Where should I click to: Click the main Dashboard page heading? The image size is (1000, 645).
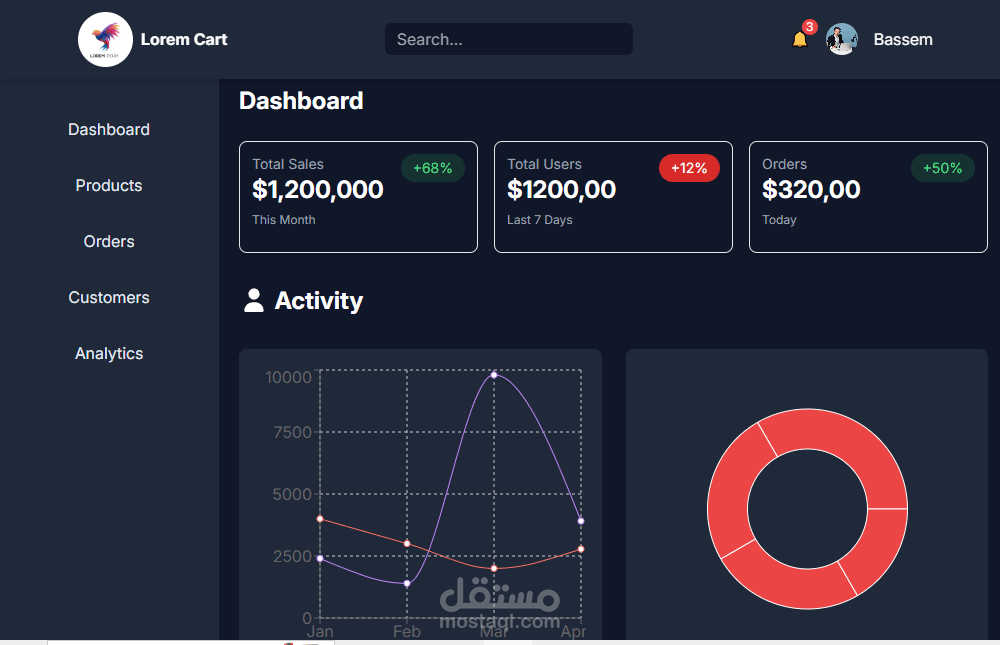click(x=302, y=101)
